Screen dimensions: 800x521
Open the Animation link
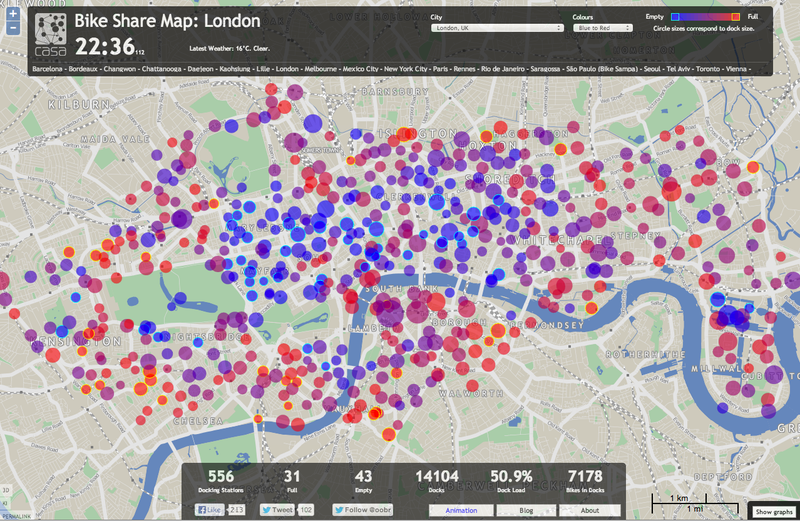tap(461, 510)
